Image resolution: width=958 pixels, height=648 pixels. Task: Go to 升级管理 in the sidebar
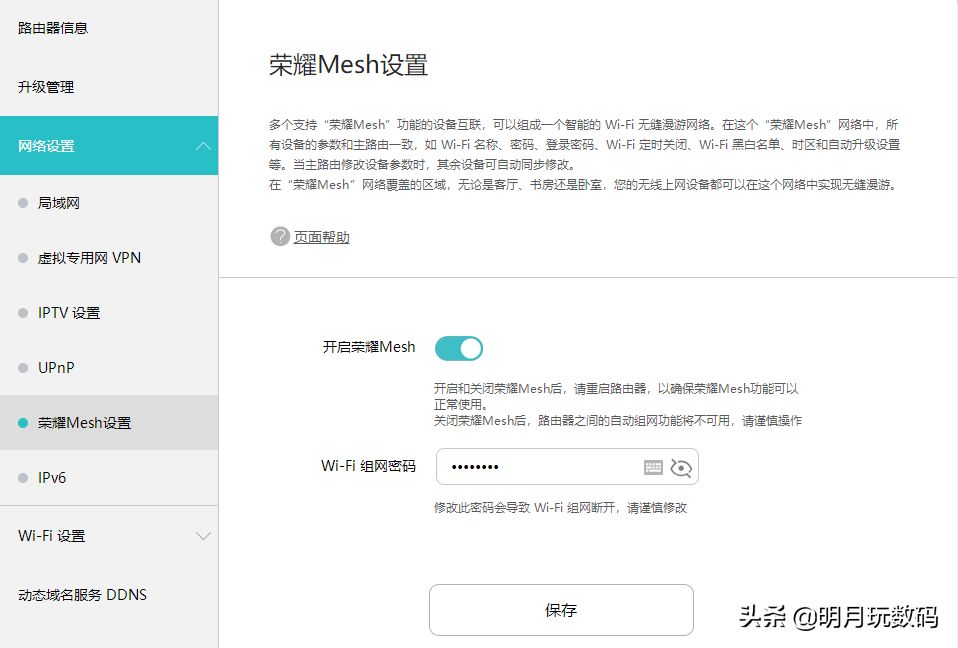click(x=46, y=87)
